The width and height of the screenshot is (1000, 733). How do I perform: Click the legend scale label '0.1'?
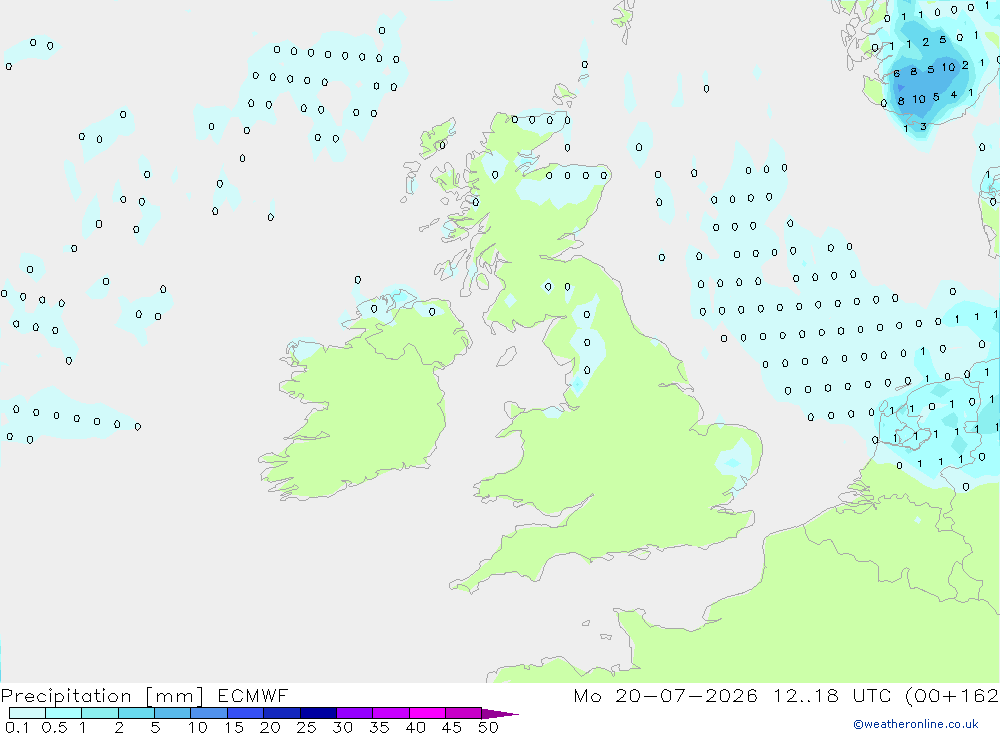click(x=17, y=727)
